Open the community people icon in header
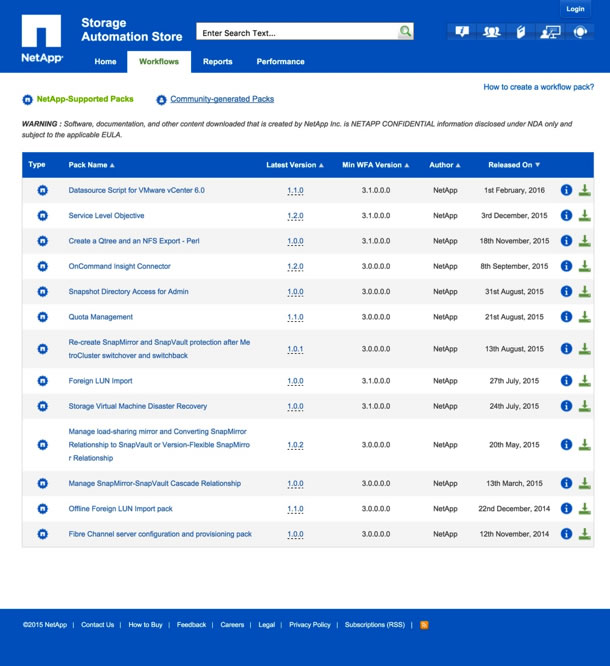Screen dimensions: 610x666 click(491, 32)
